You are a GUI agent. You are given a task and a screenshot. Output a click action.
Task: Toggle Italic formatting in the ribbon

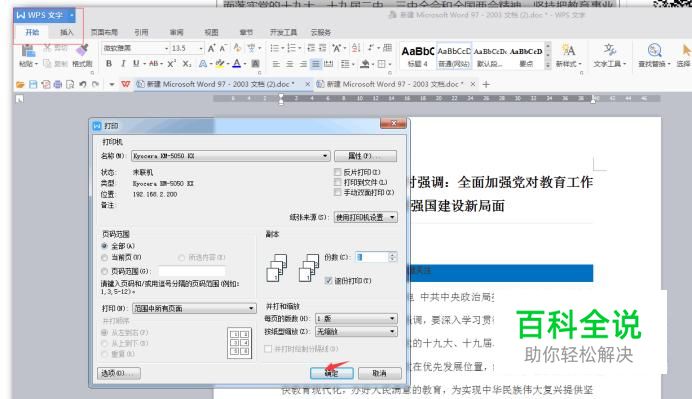pyautogui.click(x=123, y=64)
